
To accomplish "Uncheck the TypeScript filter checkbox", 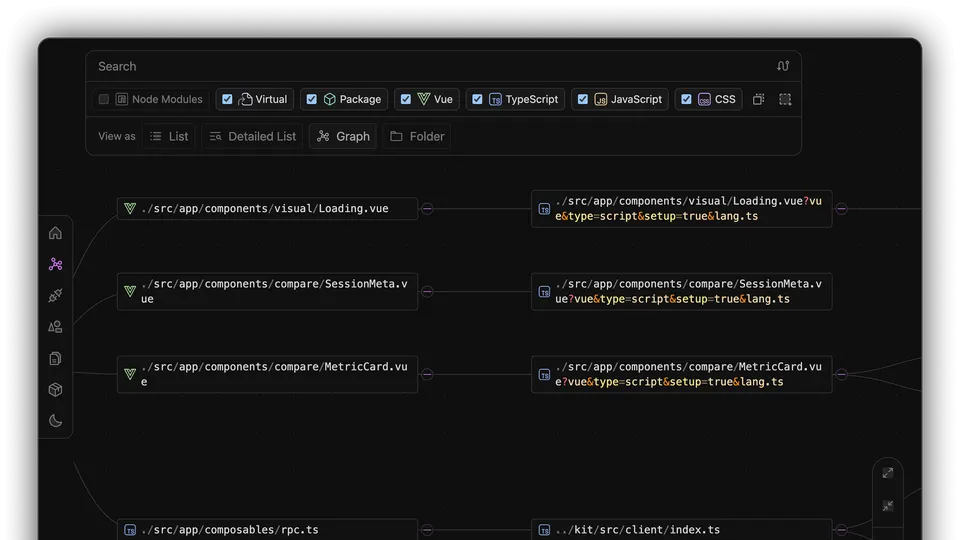I will [478, 99].
